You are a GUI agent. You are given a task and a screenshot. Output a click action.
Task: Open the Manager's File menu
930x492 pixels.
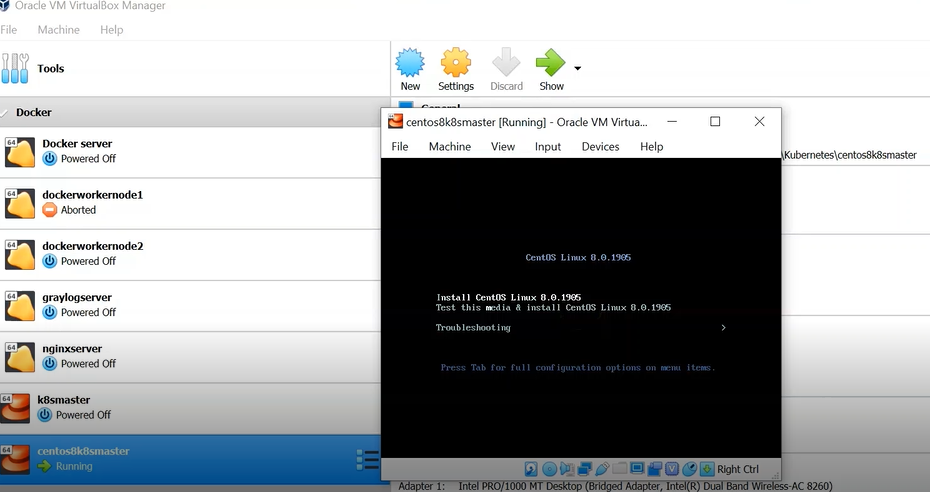click(x=8, y=30)
